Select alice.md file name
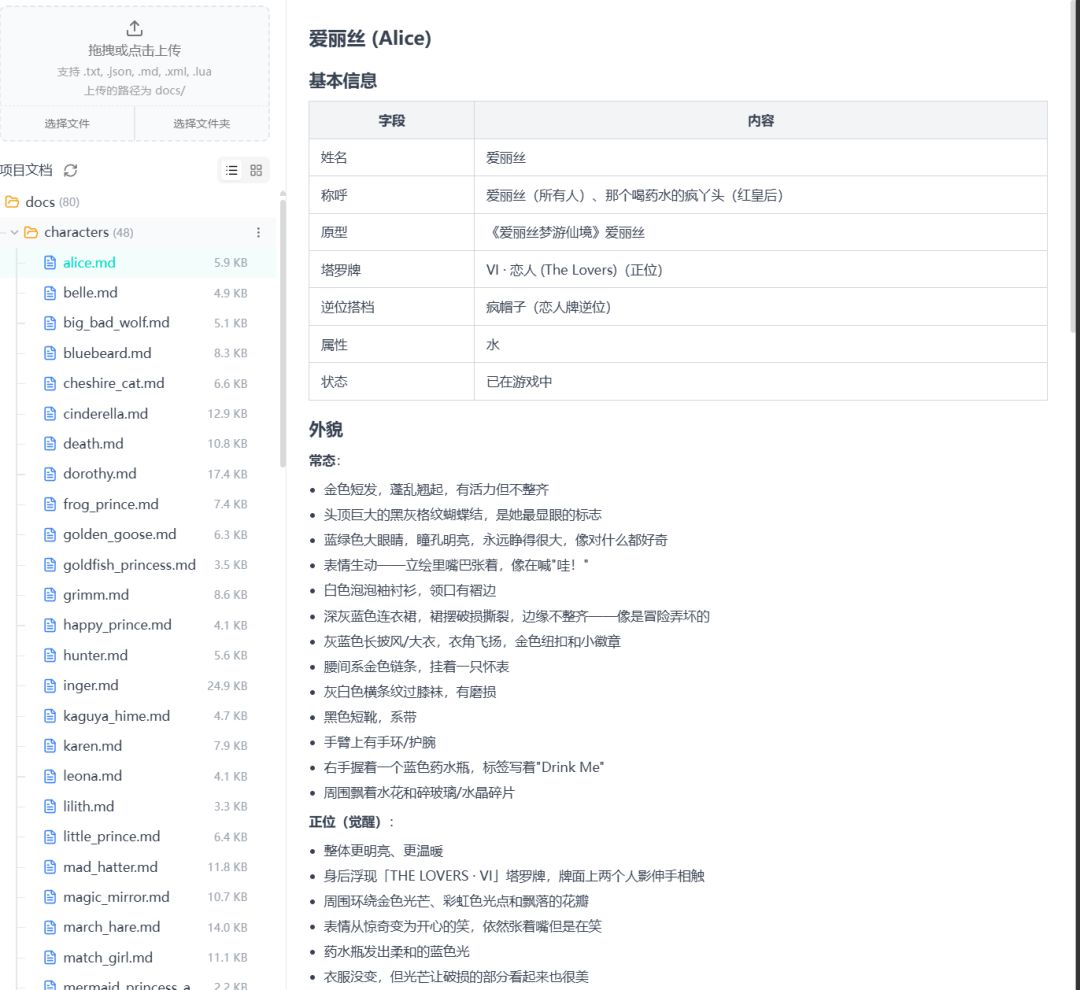The image size is (1080, 990). [89, 262]
